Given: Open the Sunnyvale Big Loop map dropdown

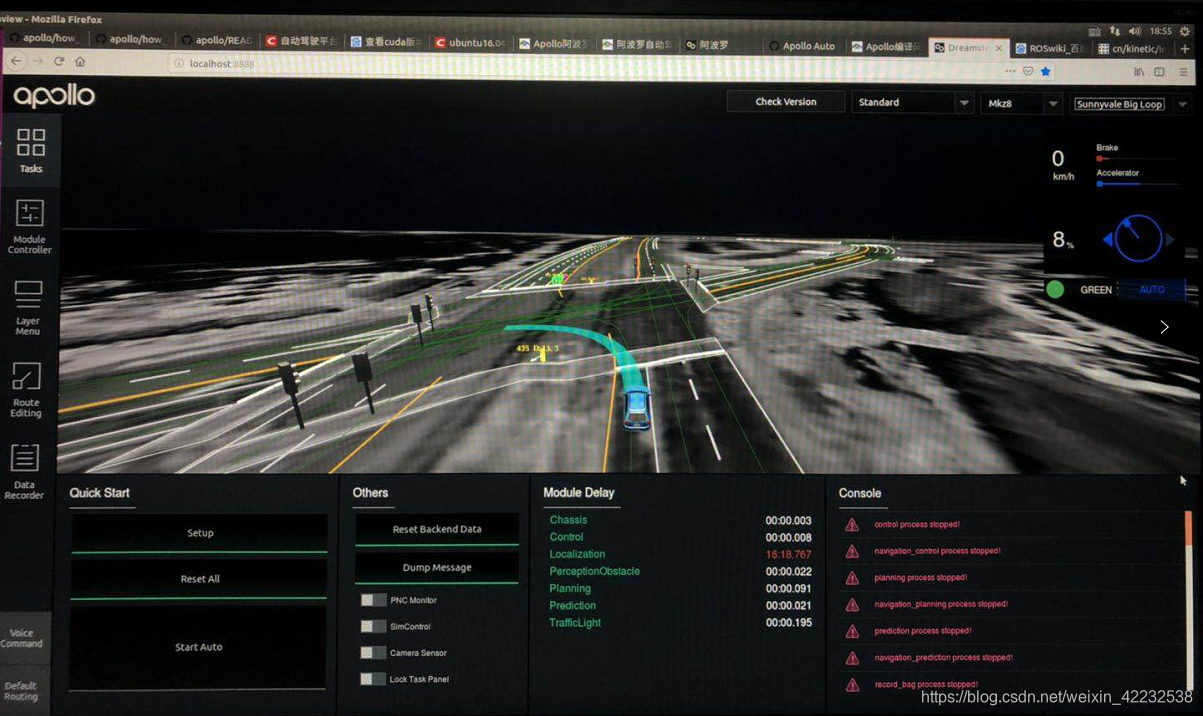Looking at the screenshot, I should (x=1131, y=104).
